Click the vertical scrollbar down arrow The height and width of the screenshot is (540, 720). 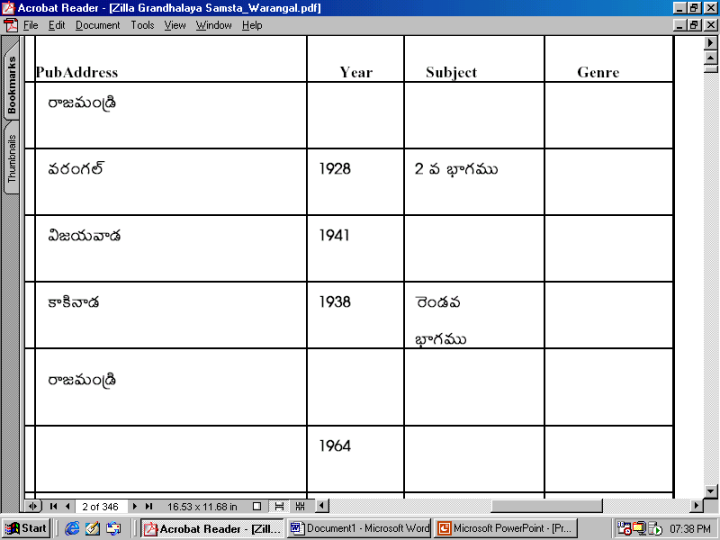pyautogui.click(x=711, y=490)
